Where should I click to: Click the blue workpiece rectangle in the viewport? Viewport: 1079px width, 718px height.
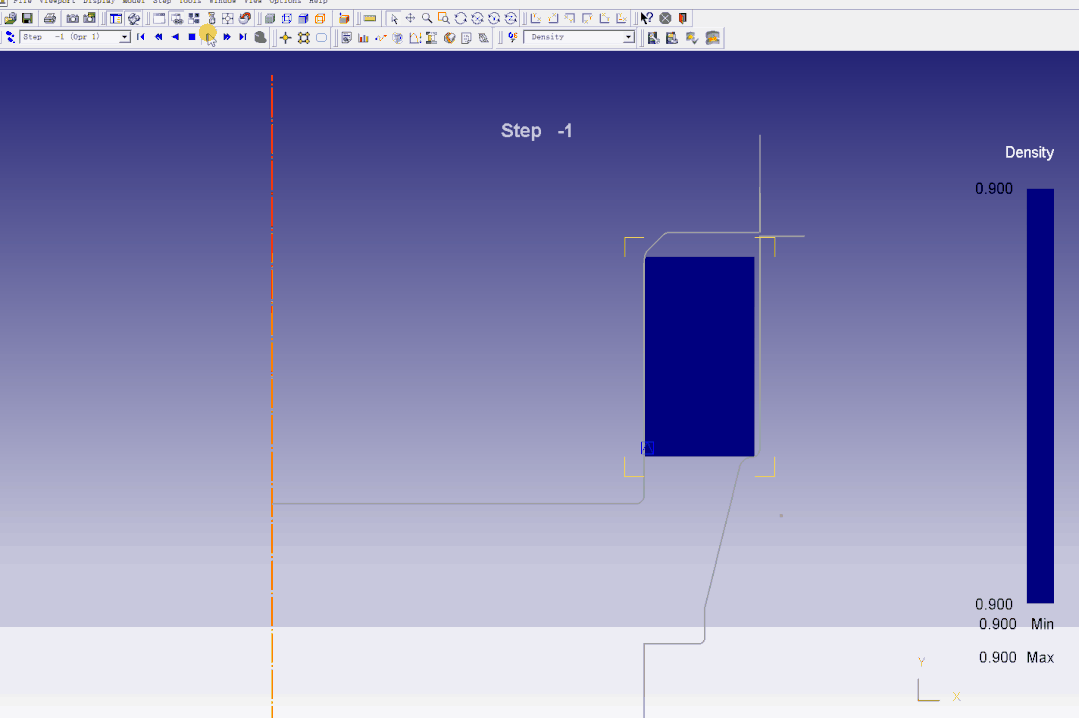(x=699, y=356)
